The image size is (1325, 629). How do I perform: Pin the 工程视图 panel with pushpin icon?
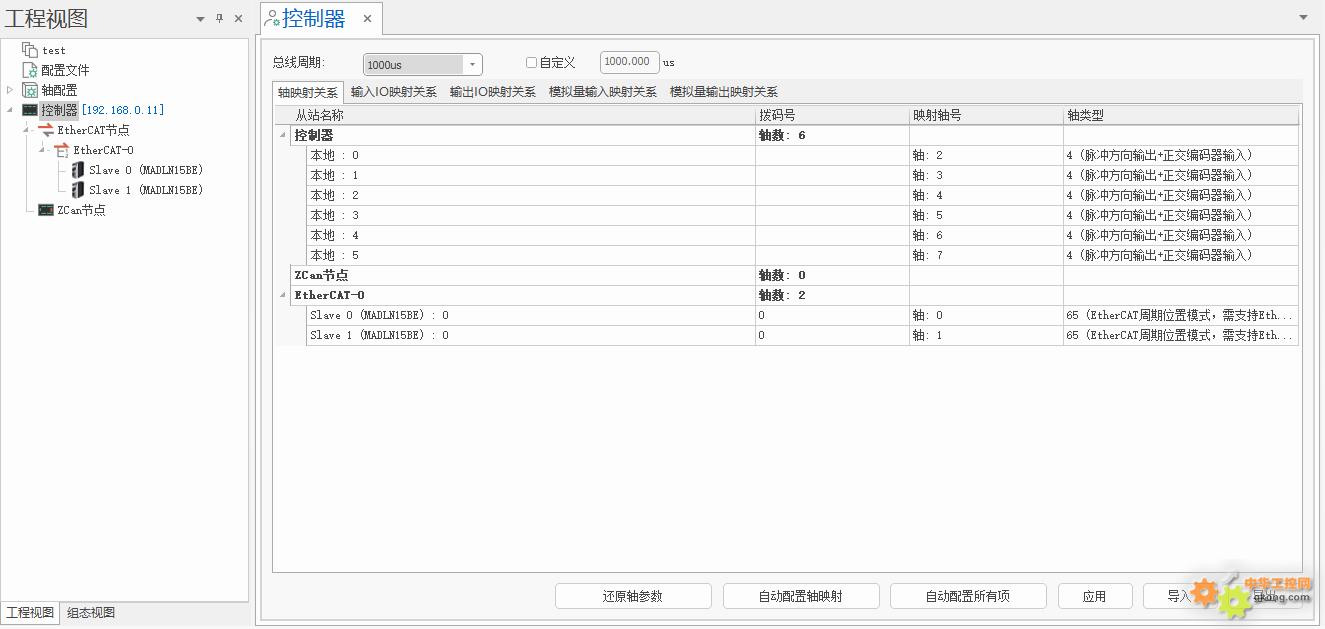click(219, 18)
